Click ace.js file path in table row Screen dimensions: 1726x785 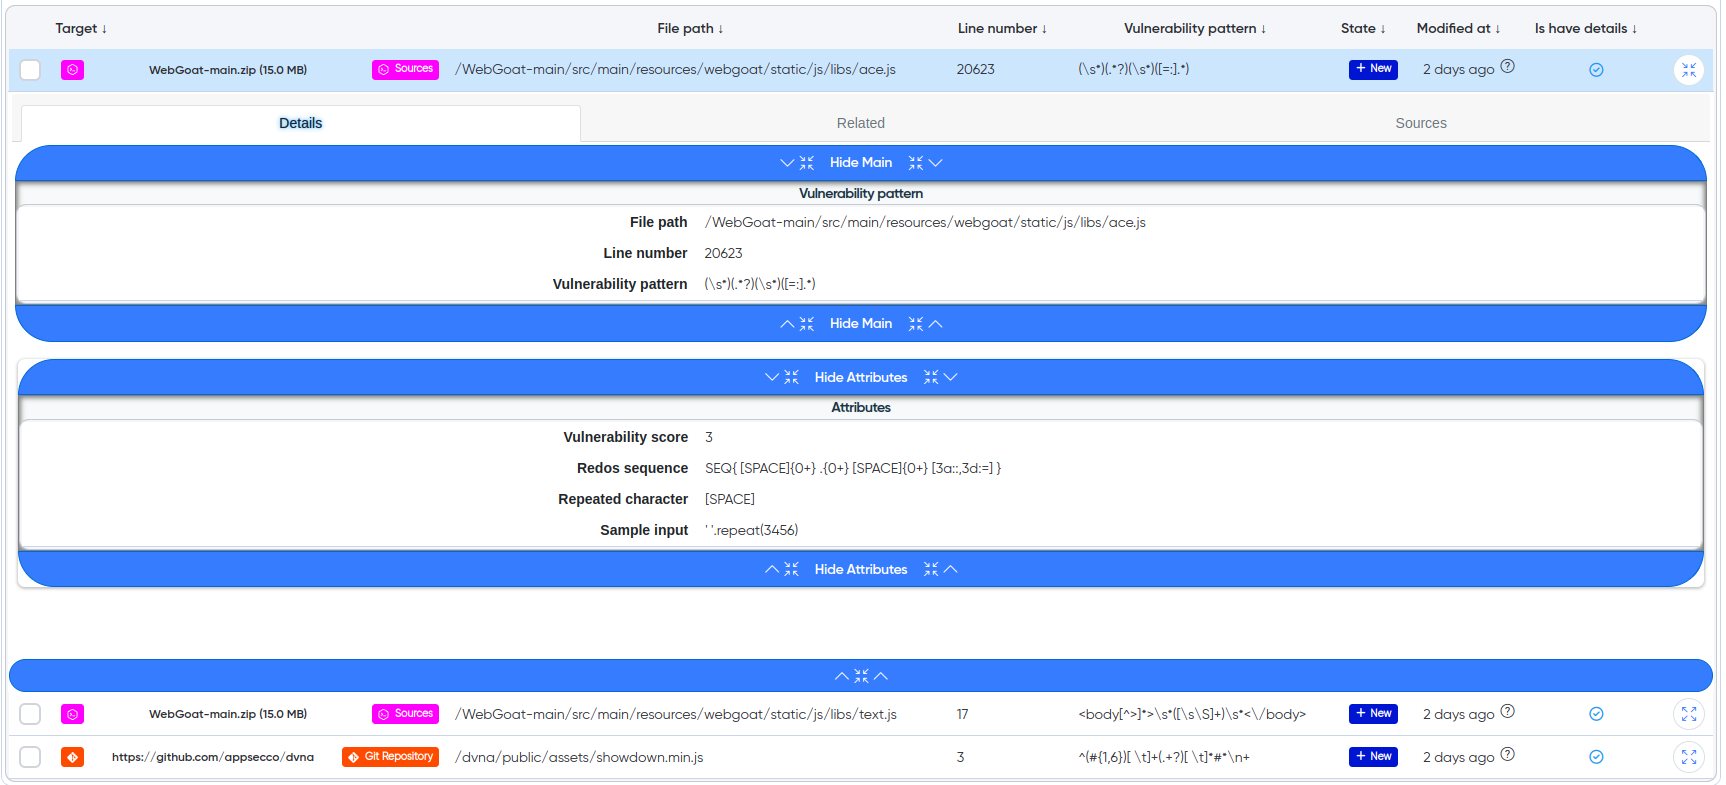(x=675, y=69)
